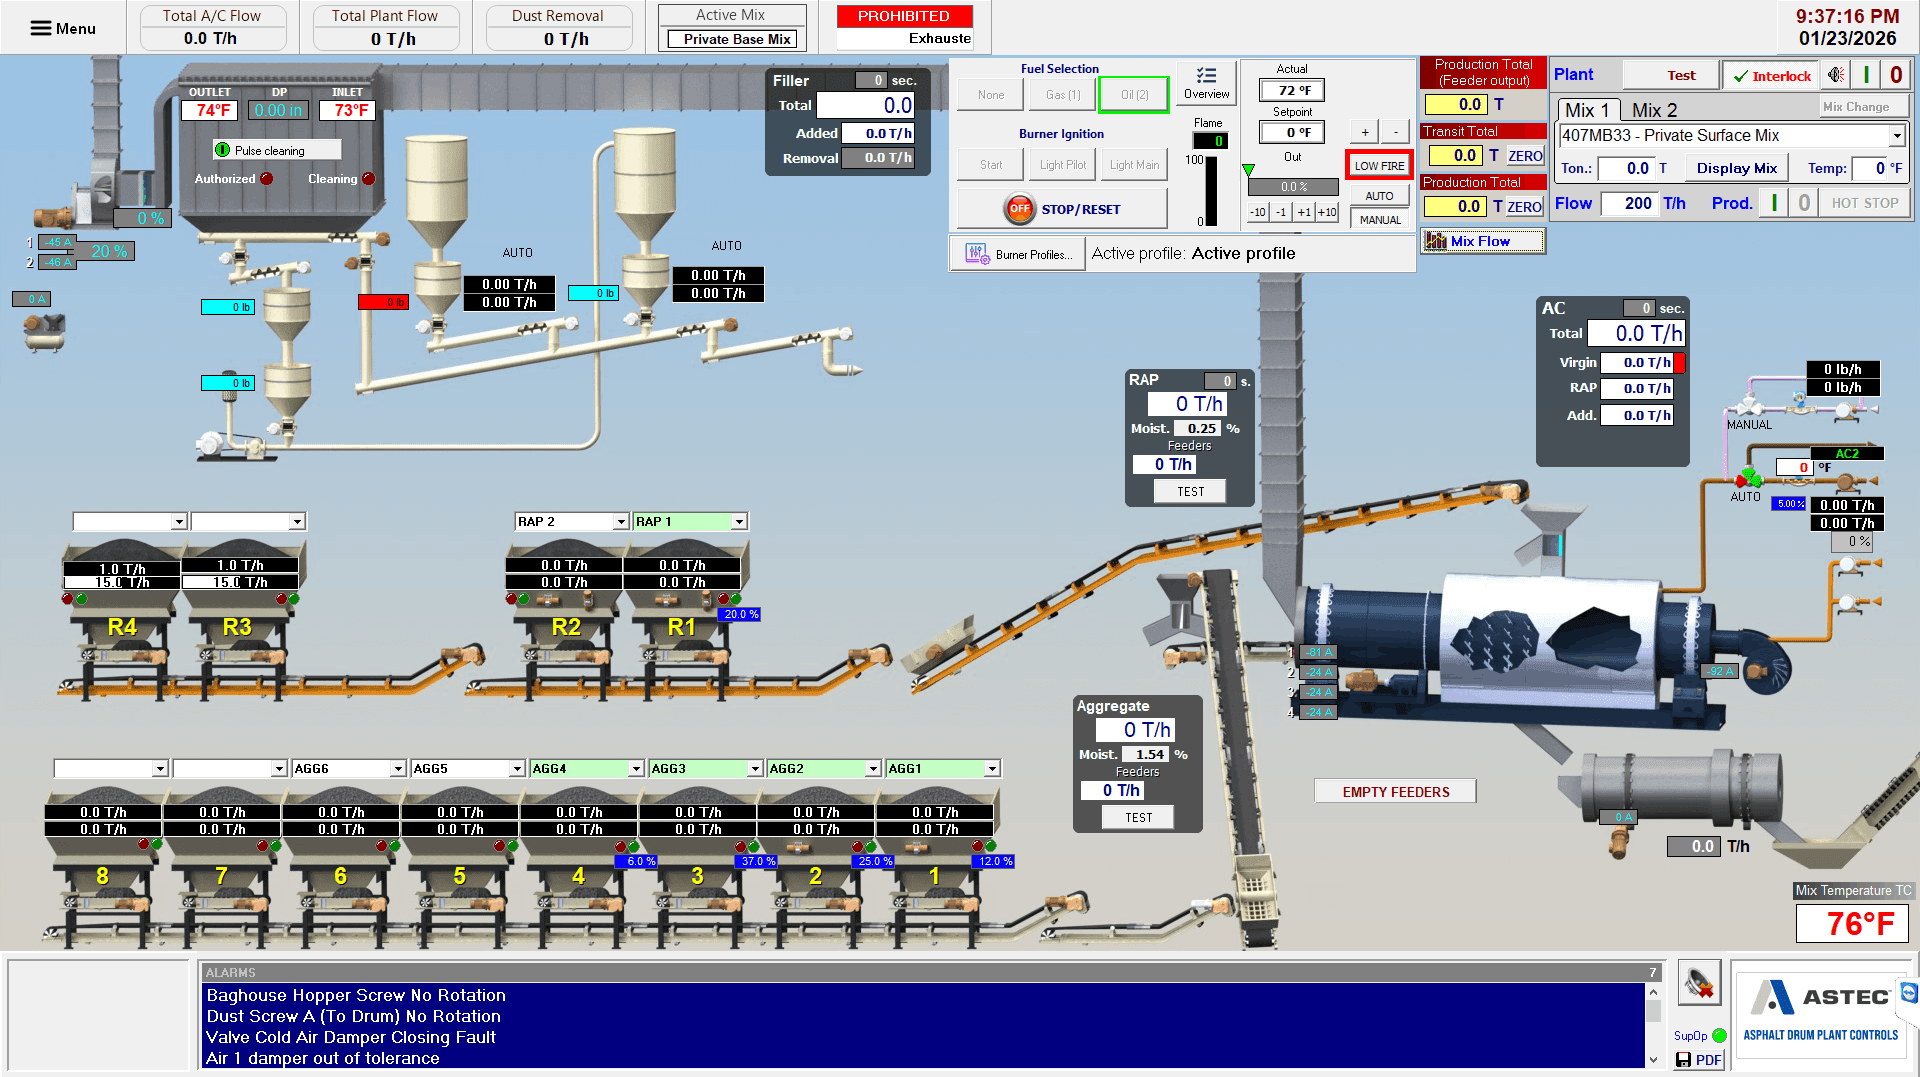The image size is (1920, 1077).
Task: Mute the speaker beside Interlock
Action: (x=1836, y=75)
